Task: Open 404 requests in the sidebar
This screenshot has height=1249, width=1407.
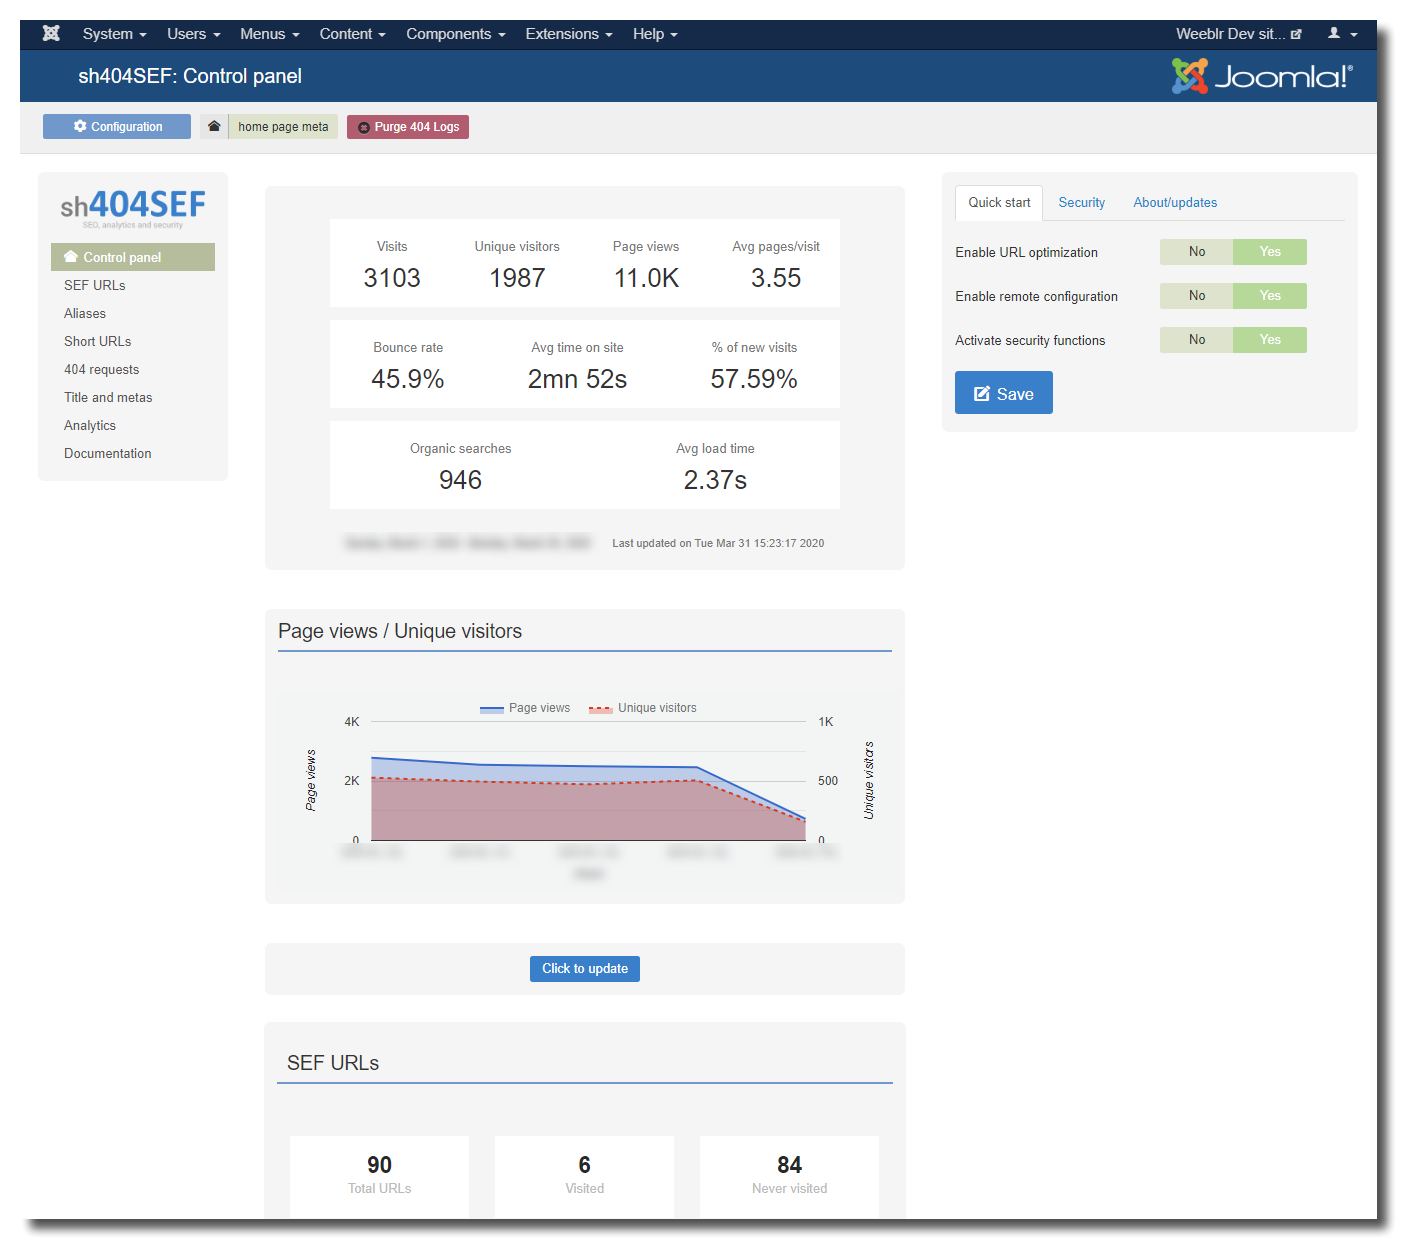Action: coord(102,369)
